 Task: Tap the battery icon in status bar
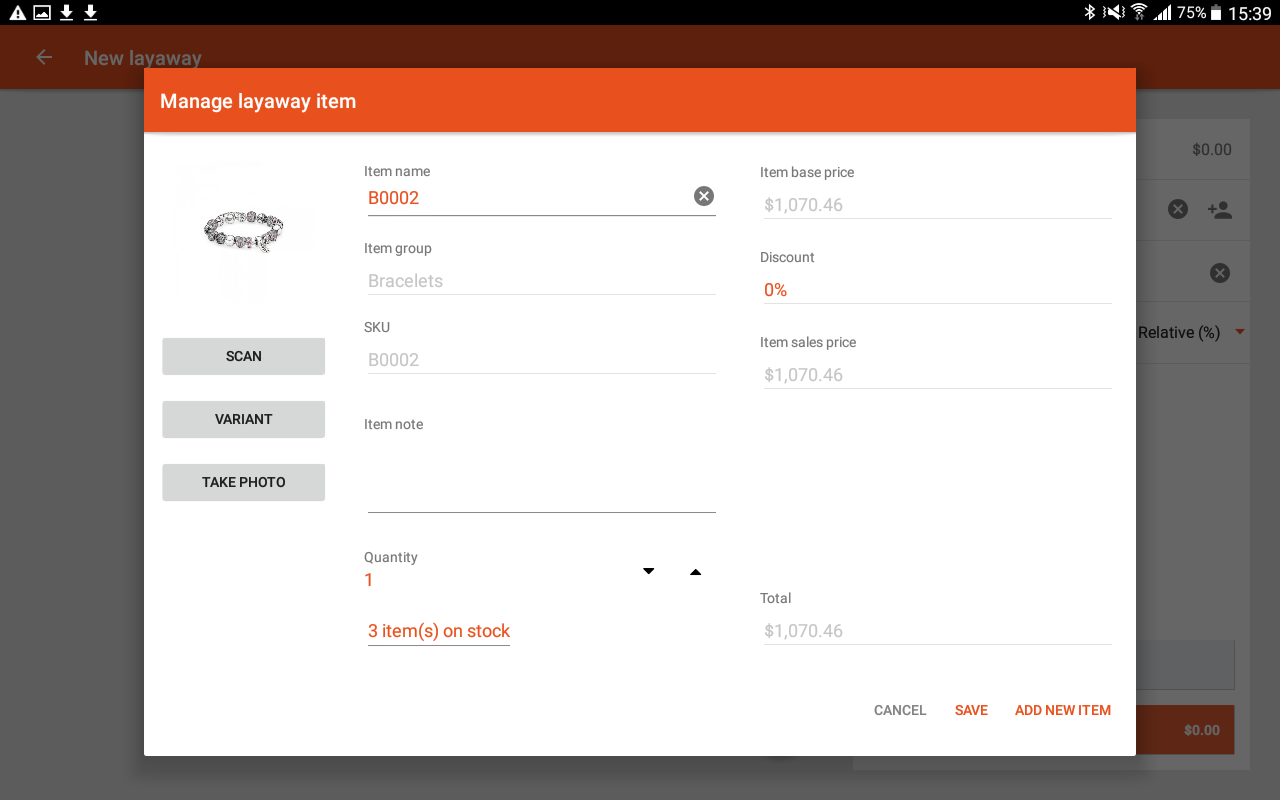coord(1215,12)
